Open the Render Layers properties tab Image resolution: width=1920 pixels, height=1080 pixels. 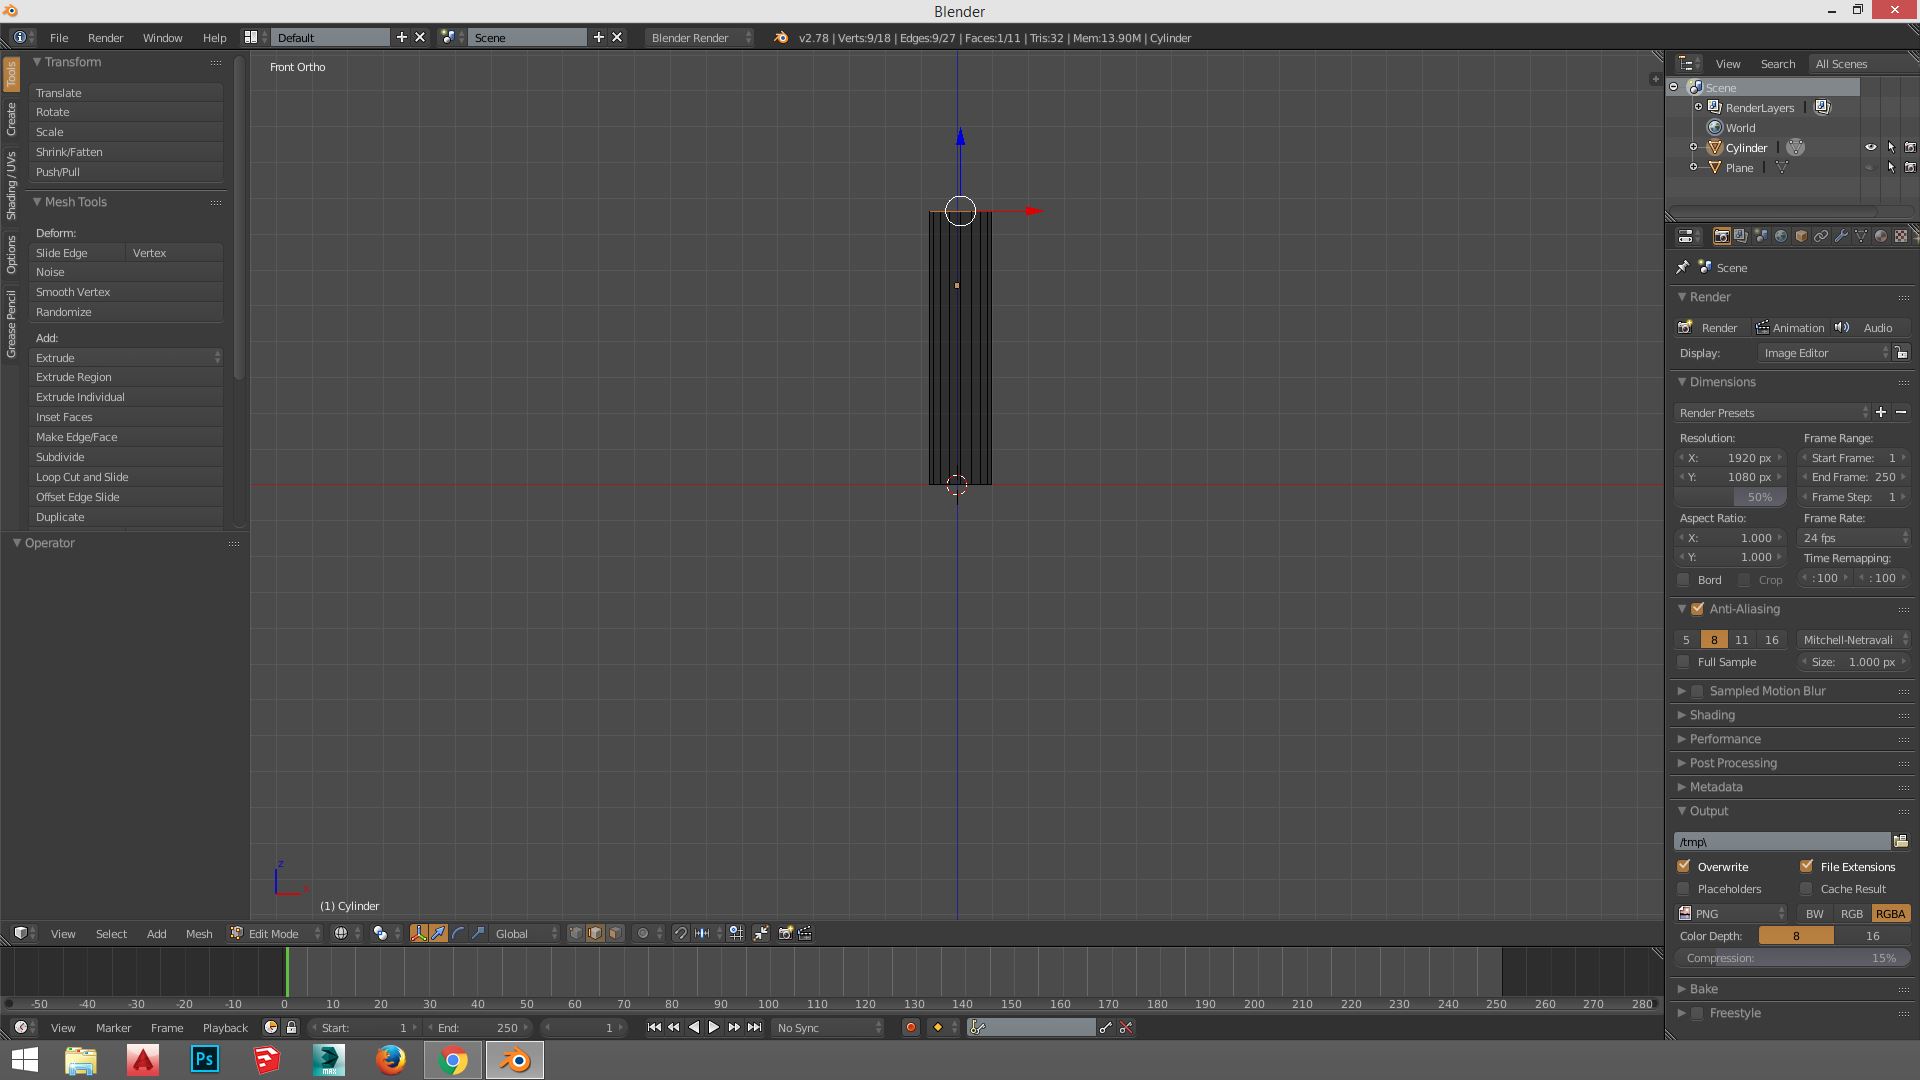click(1741, 236)
